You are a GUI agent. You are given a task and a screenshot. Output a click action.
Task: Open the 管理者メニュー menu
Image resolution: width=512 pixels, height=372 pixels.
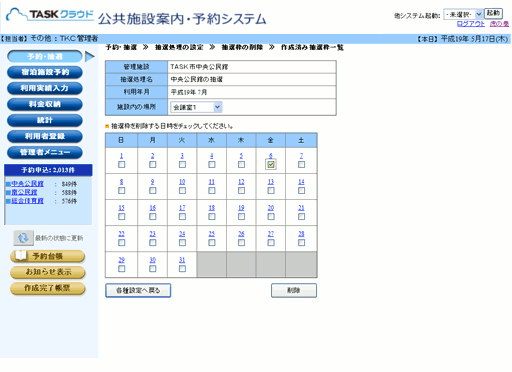[45, 152]
